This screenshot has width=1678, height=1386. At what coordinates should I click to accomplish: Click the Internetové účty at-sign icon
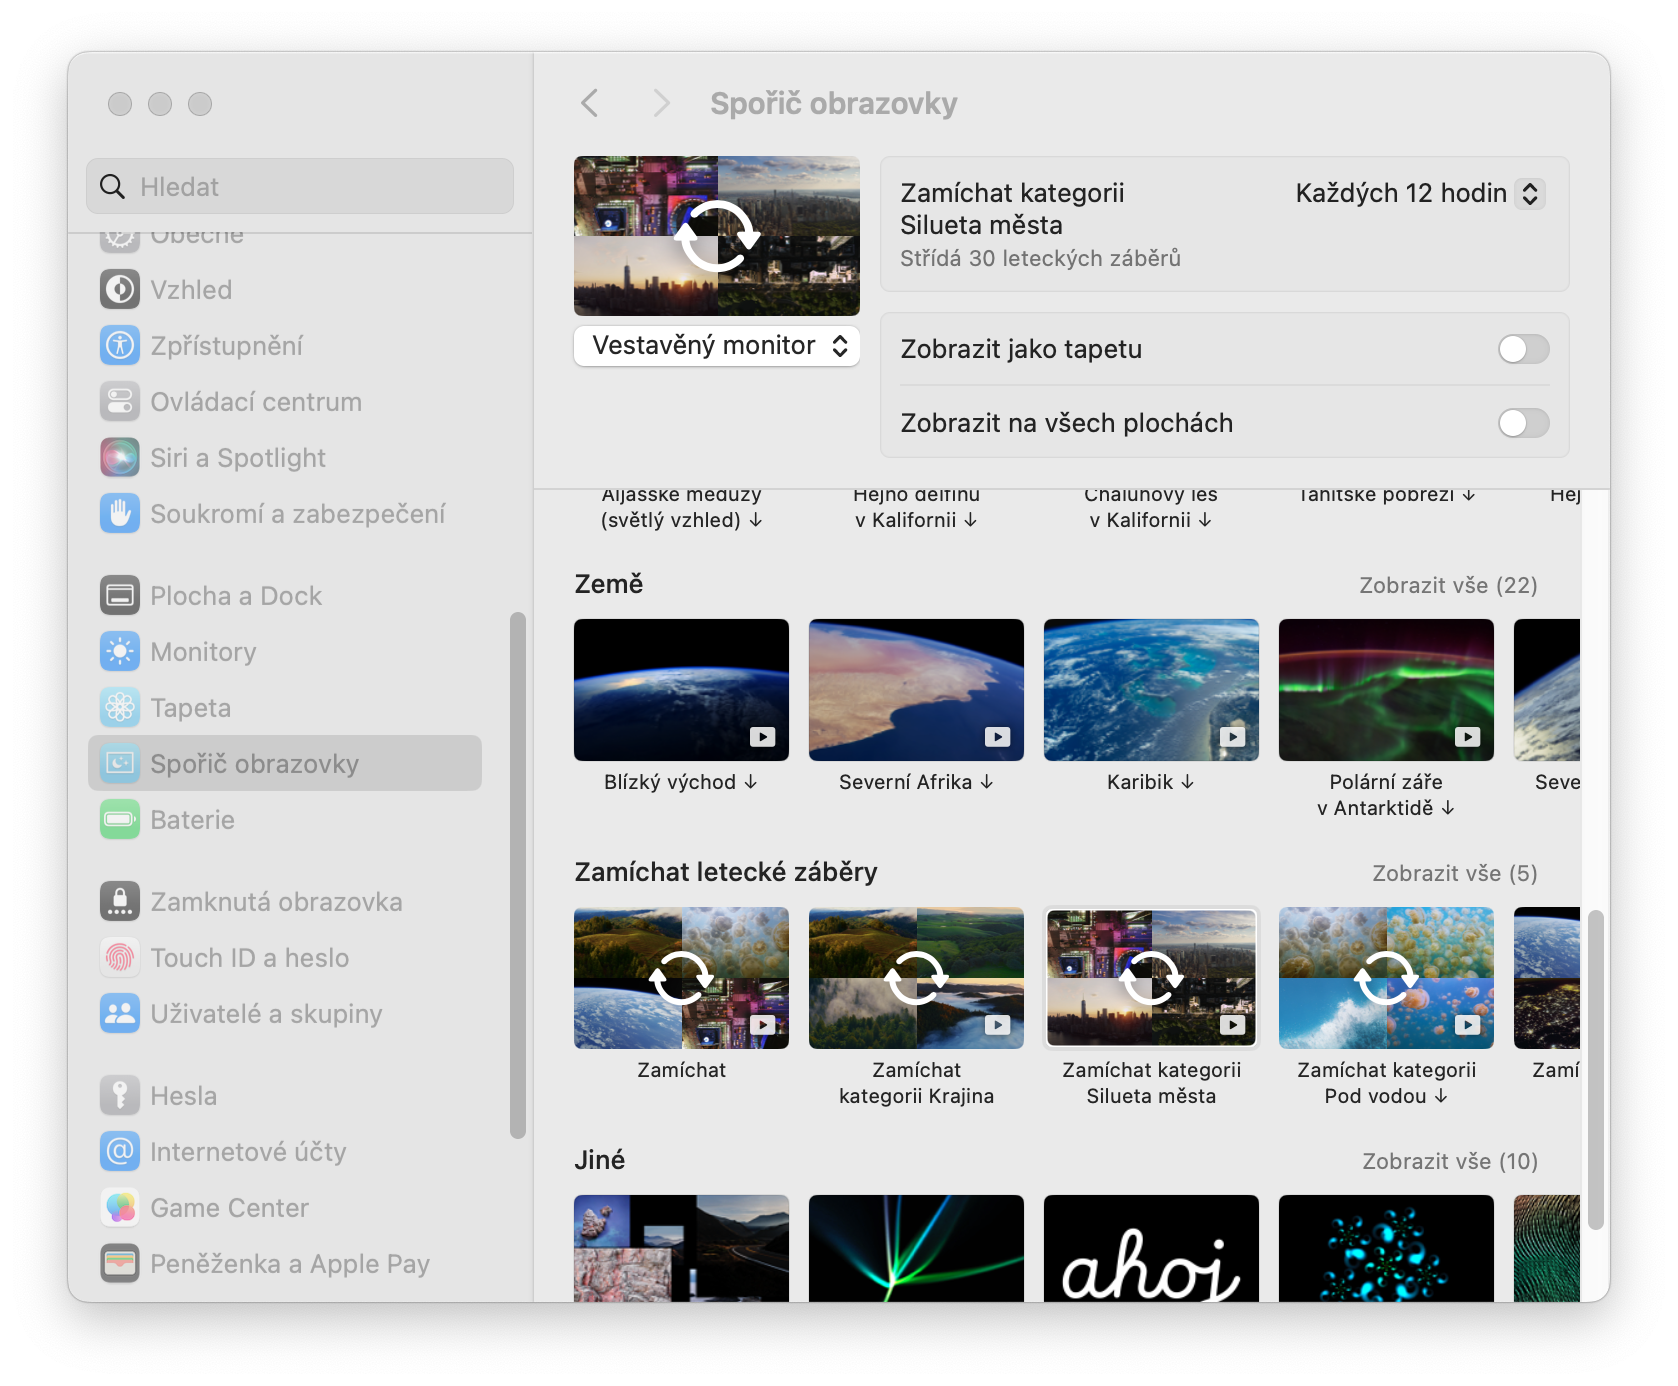(120, 1152)
